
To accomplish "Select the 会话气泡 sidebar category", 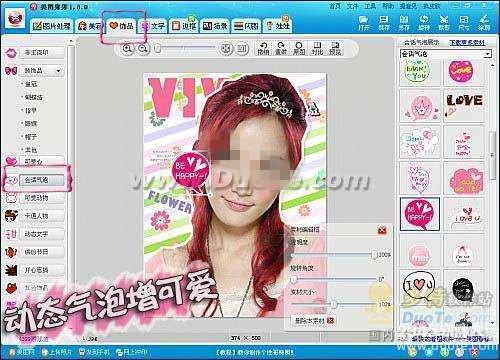I will click(x=42, y=180).
